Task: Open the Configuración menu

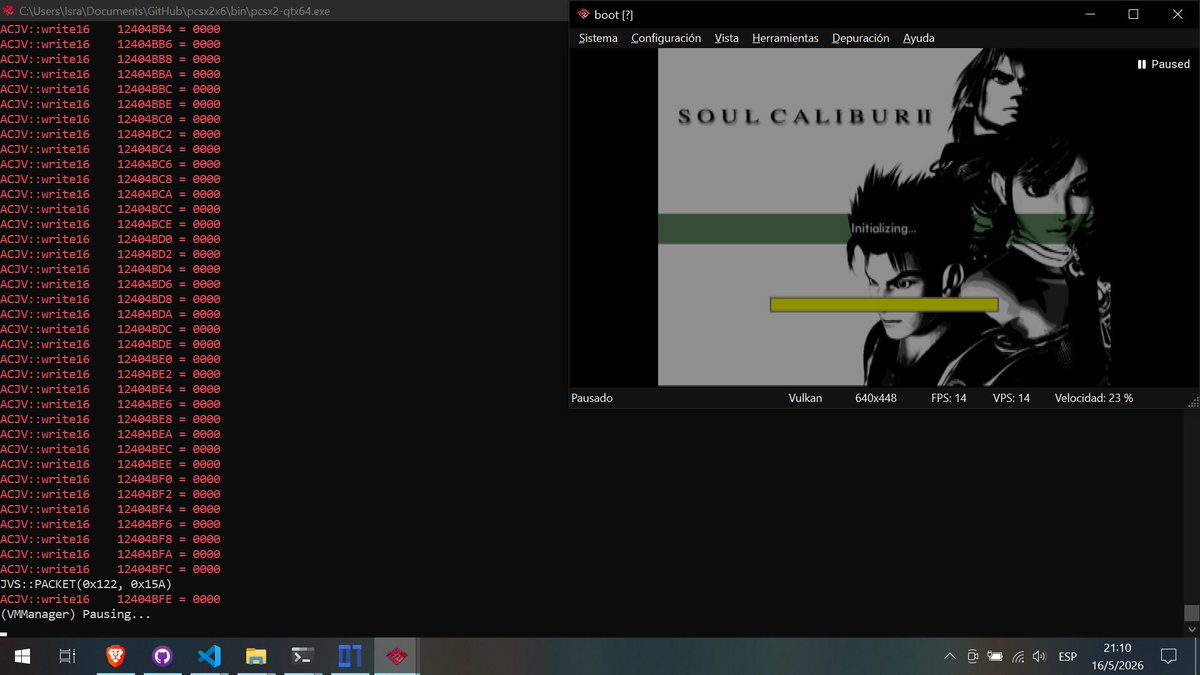Action: pyautogui.click(x=666, y=38)
